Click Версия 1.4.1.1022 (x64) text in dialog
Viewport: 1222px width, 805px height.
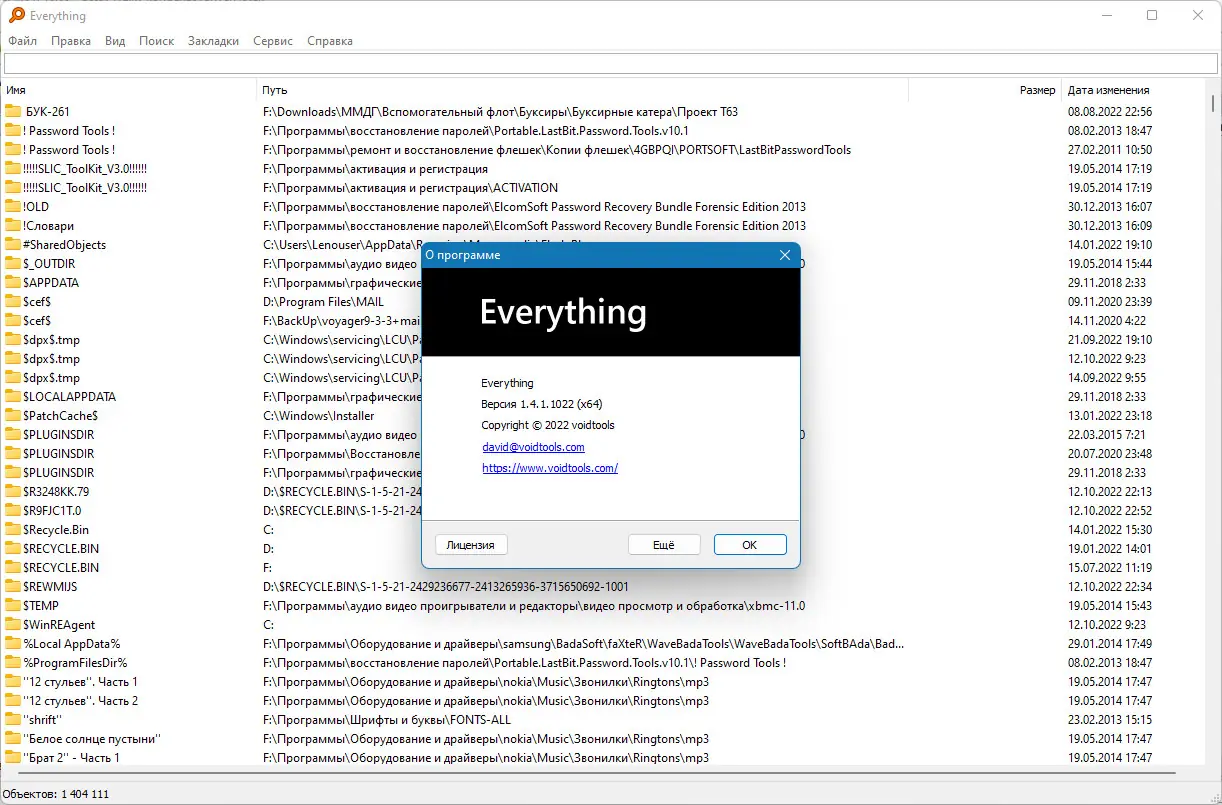541,404
